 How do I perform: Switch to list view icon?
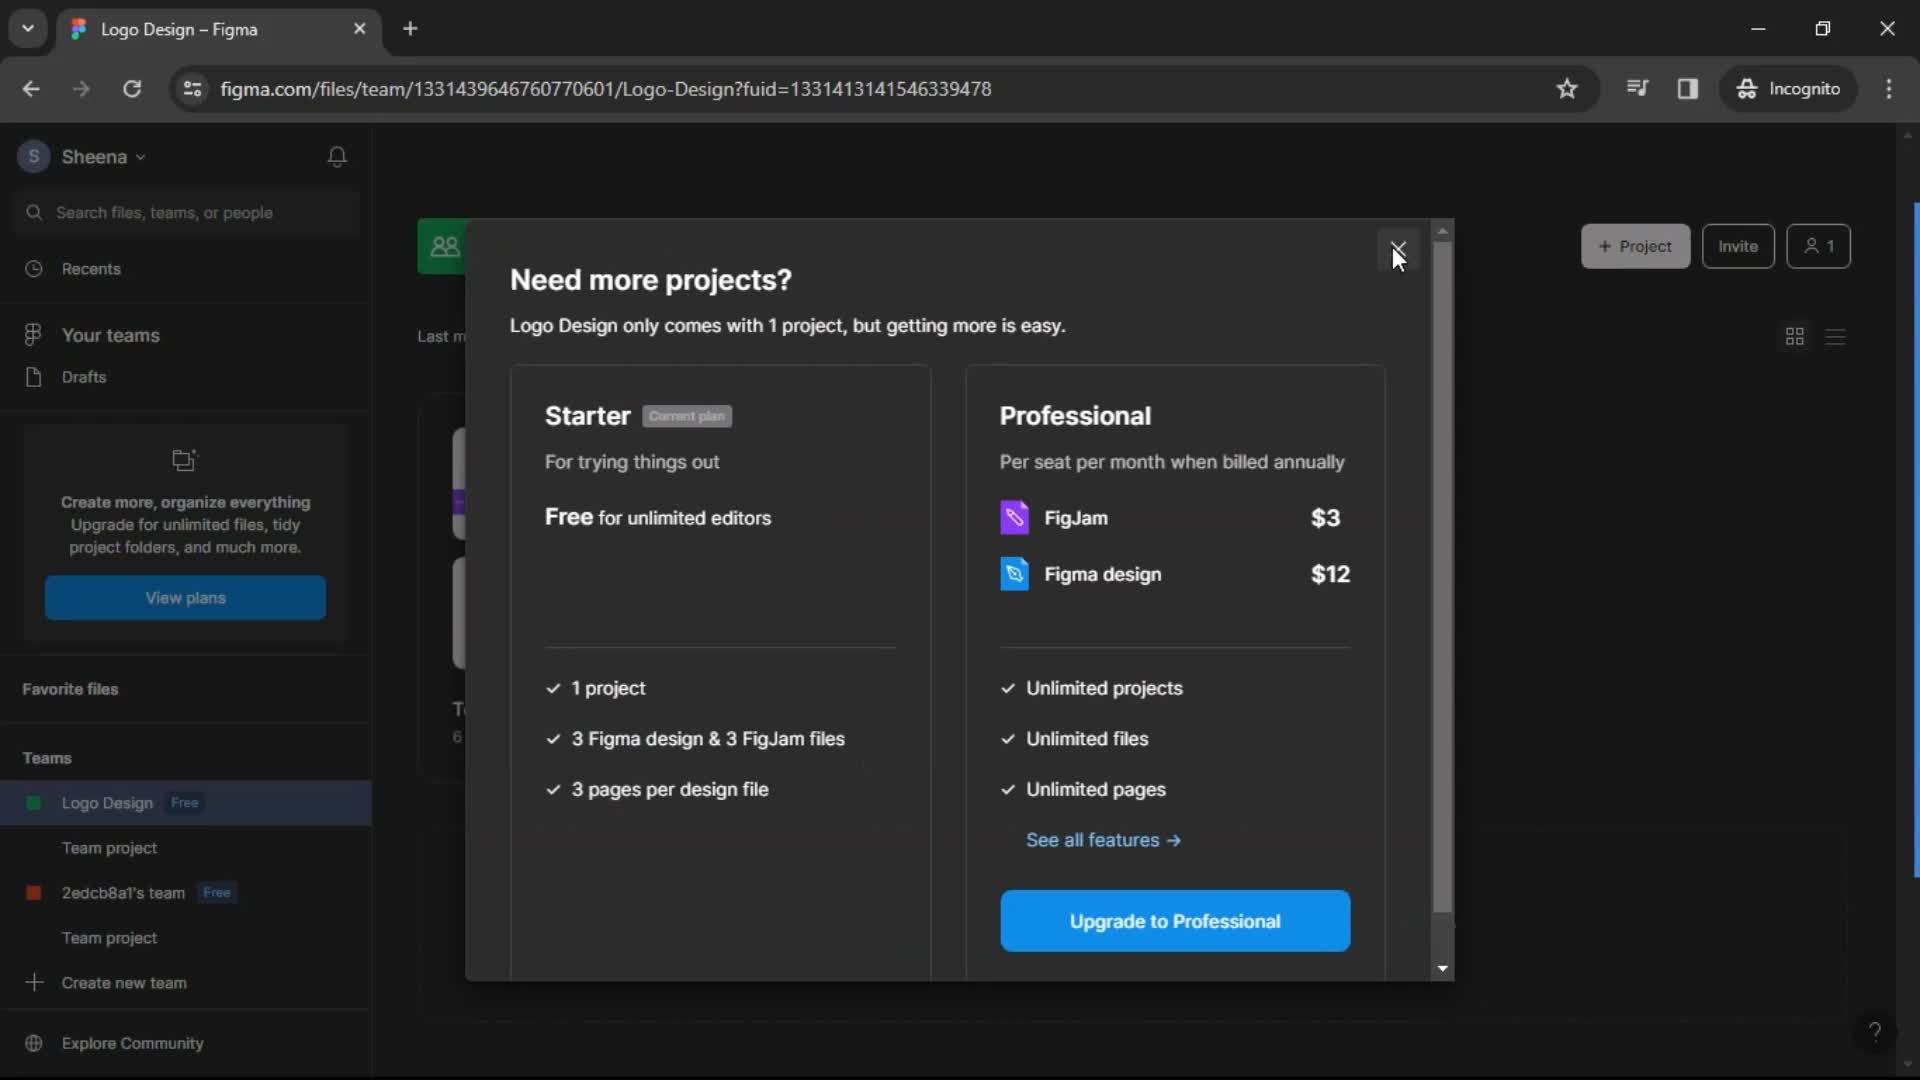tap(1835, 337)
